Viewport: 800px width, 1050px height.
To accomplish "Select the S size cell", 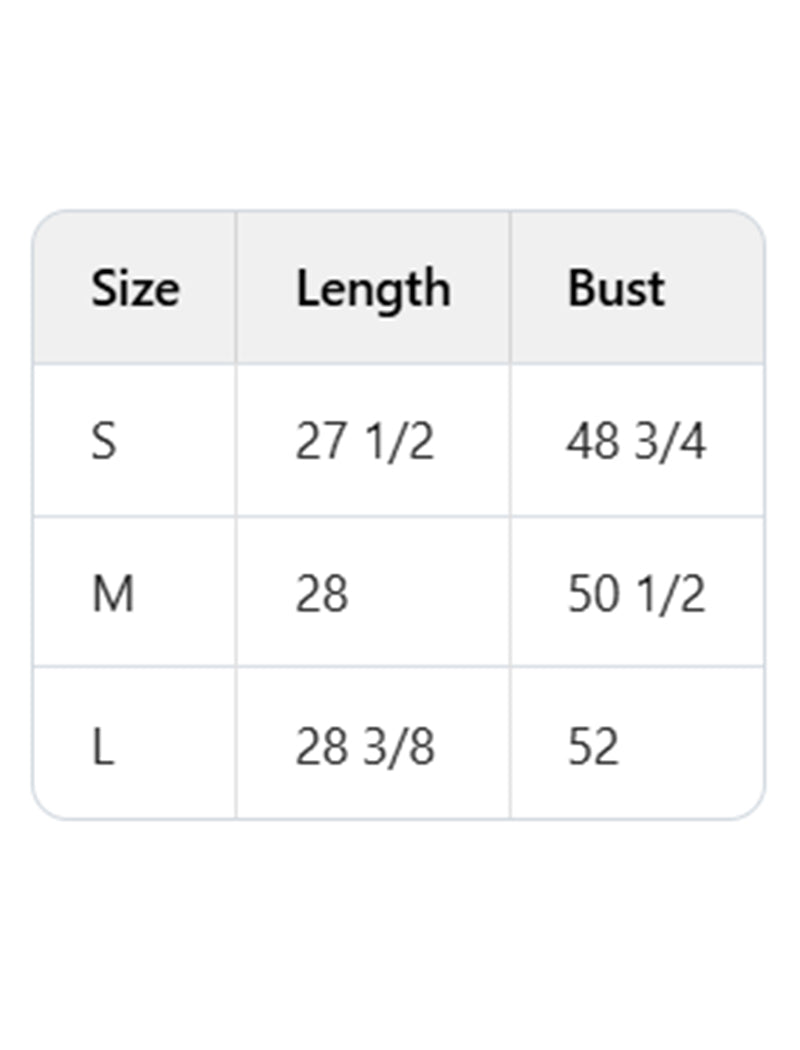I will tap(104, 441).
